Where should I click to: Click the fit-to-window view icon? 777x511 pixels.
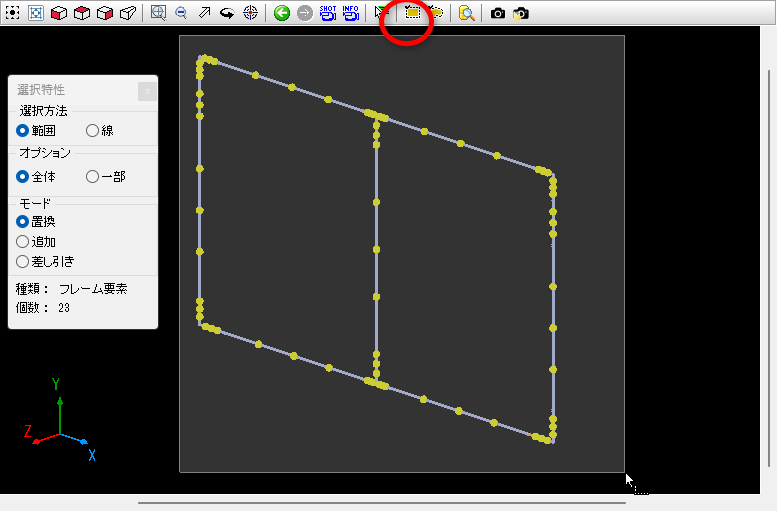click(x=36, y=13)
